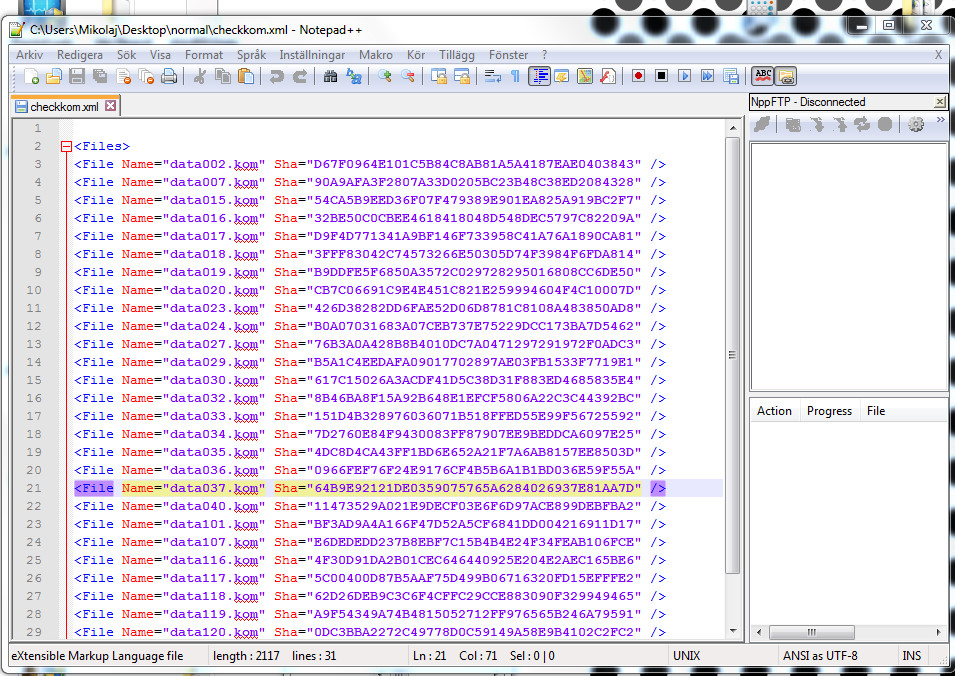Open Find with the binoculars icon
The width and height of the screenshot is (955, 676).
330,76
